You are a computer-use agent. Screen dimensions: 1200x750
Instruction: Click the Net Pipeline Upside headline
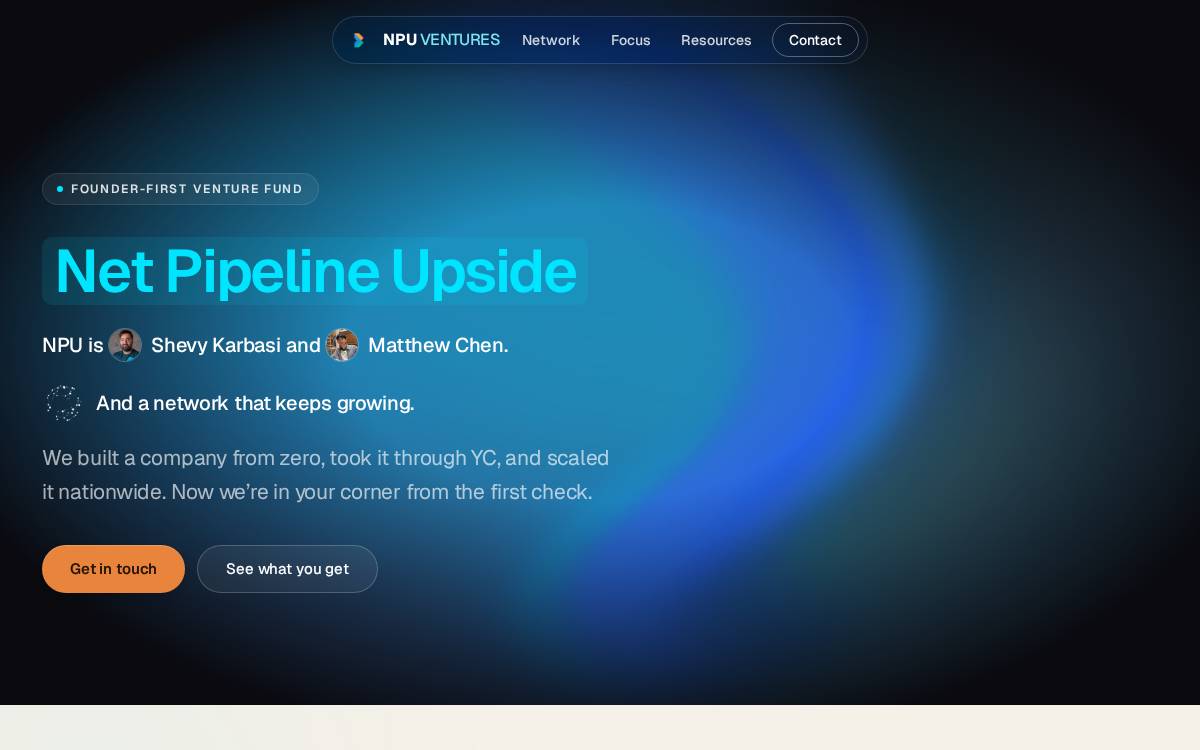click(315, 271)
